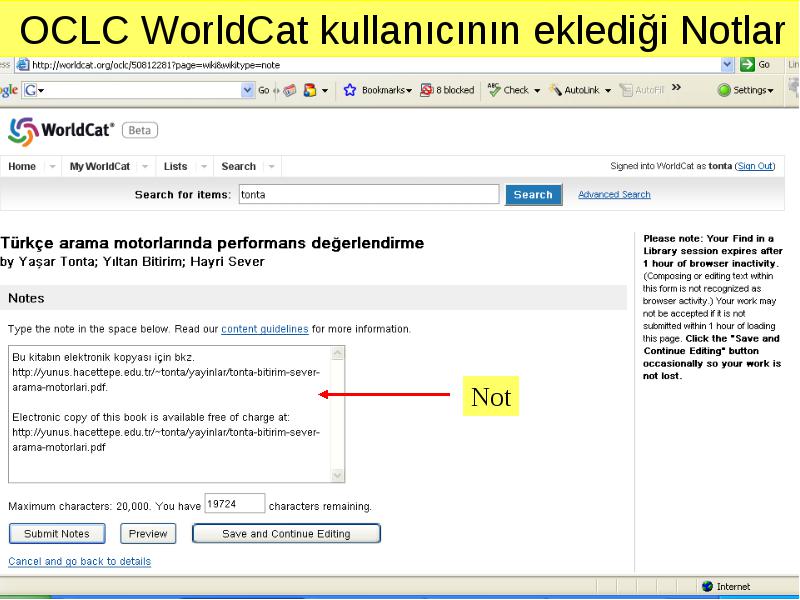Click the green Go arrow icon
Screen dimensions: 800x600
pos(747,64)
